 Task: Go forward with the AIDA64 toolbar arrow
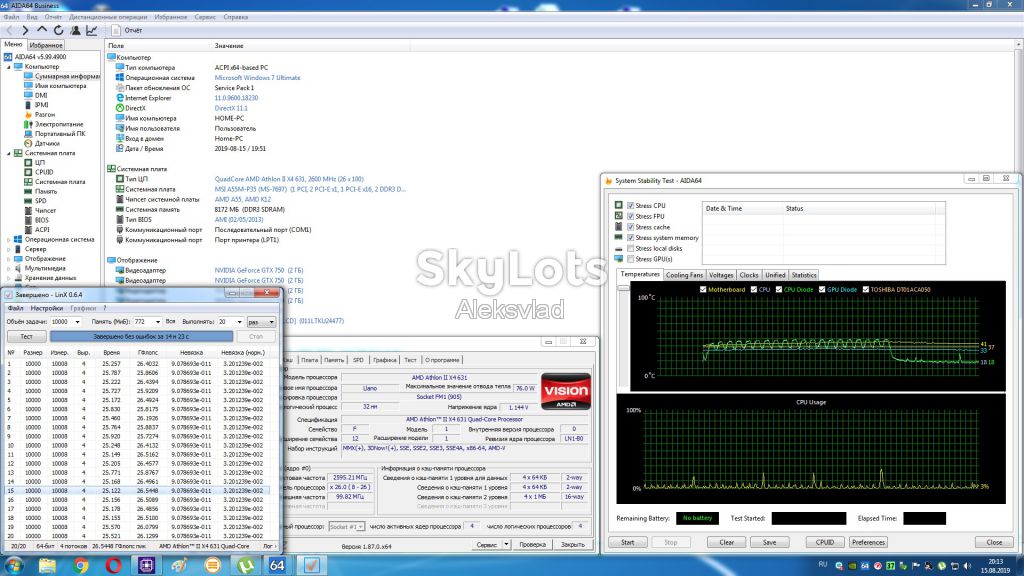[x=25, y=30]
